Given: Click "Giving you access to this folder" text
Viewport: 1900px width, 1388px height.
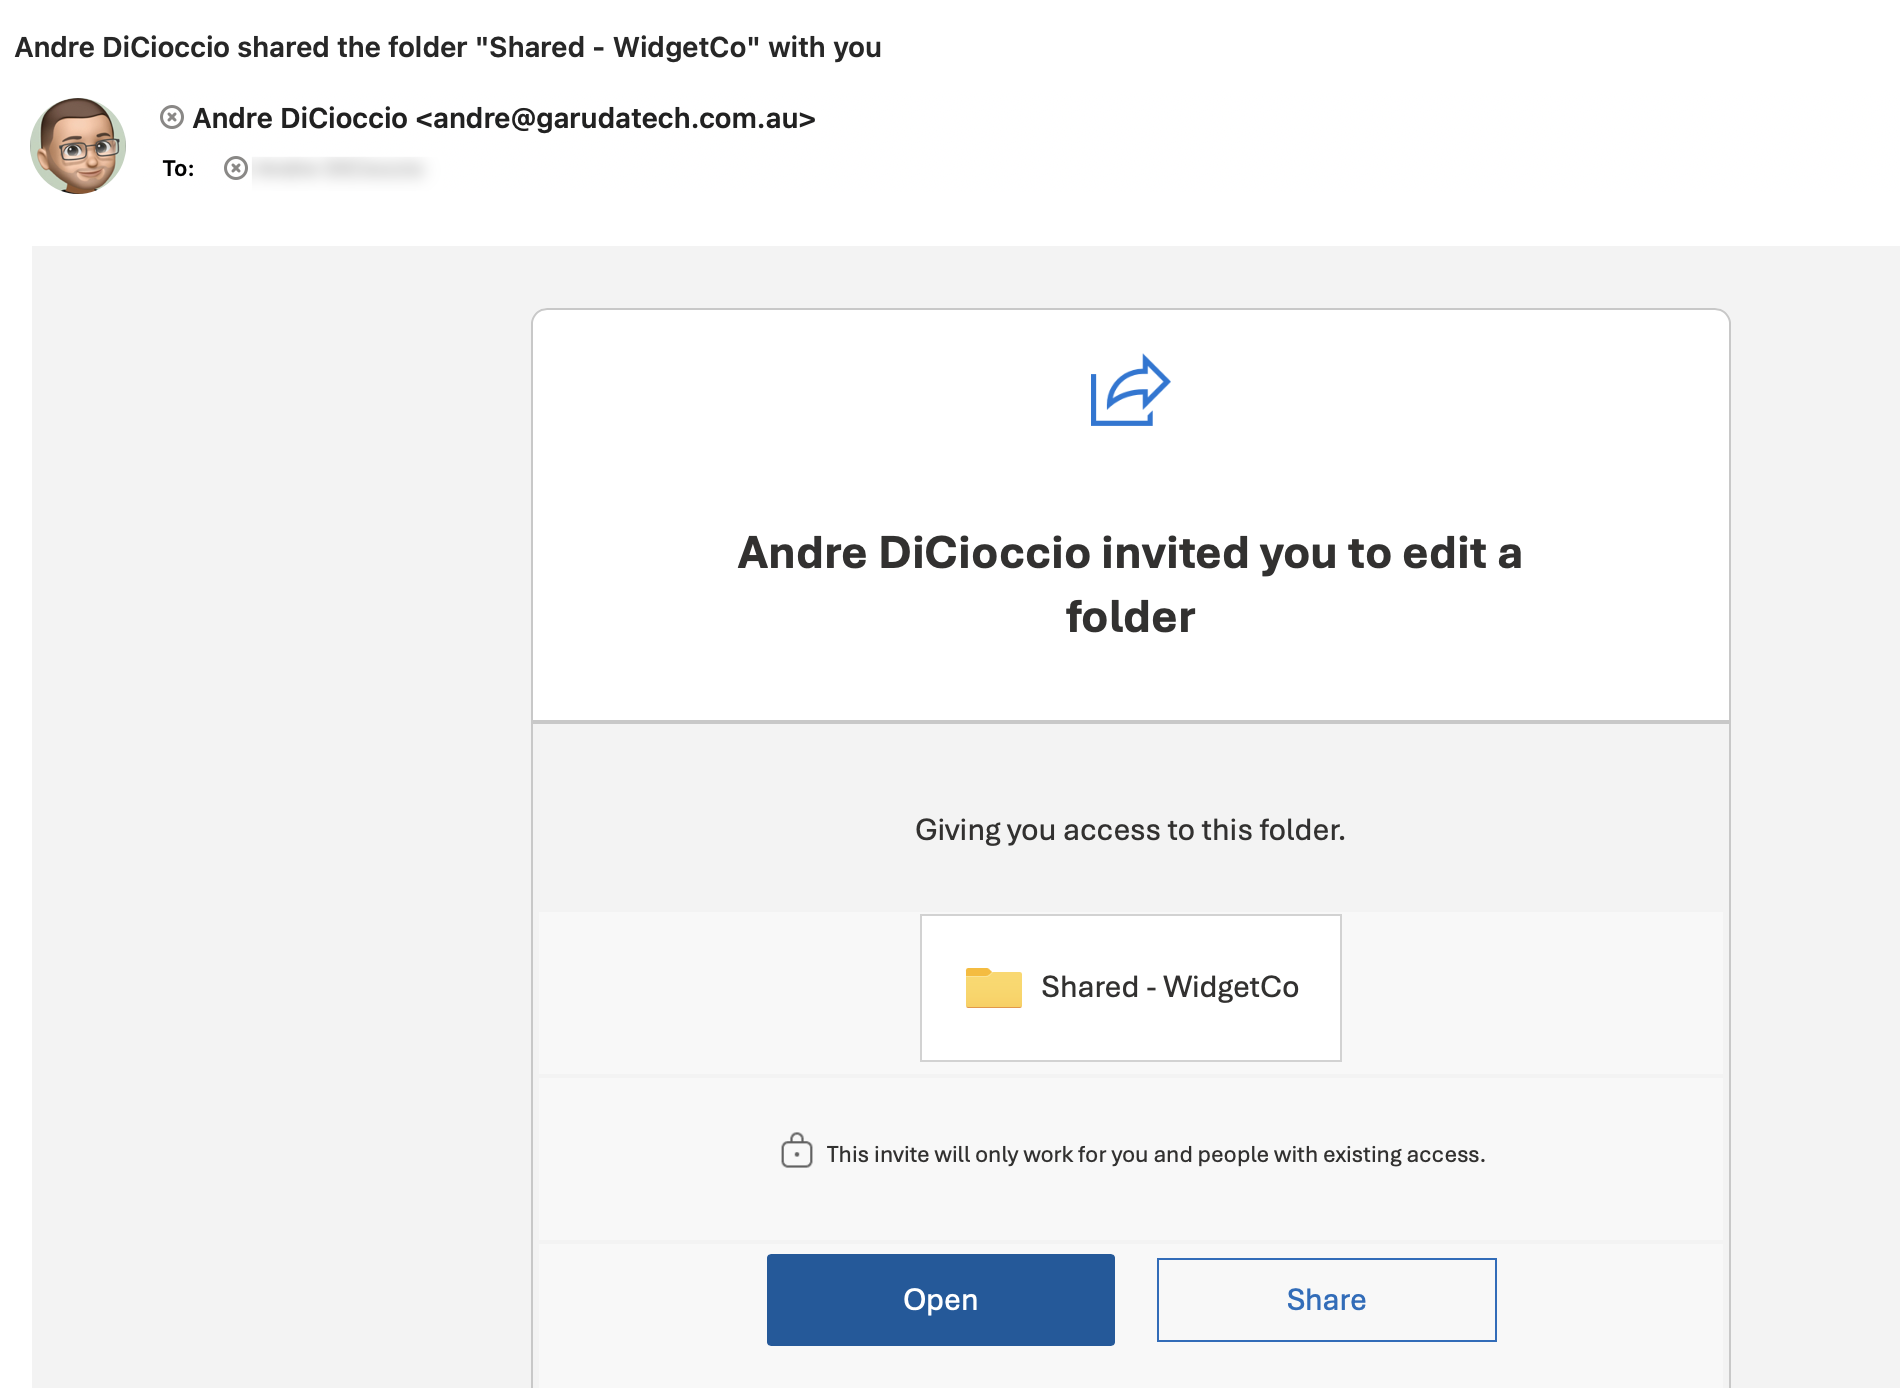Looking at the screenshot, I should (x=1130, y=830).
